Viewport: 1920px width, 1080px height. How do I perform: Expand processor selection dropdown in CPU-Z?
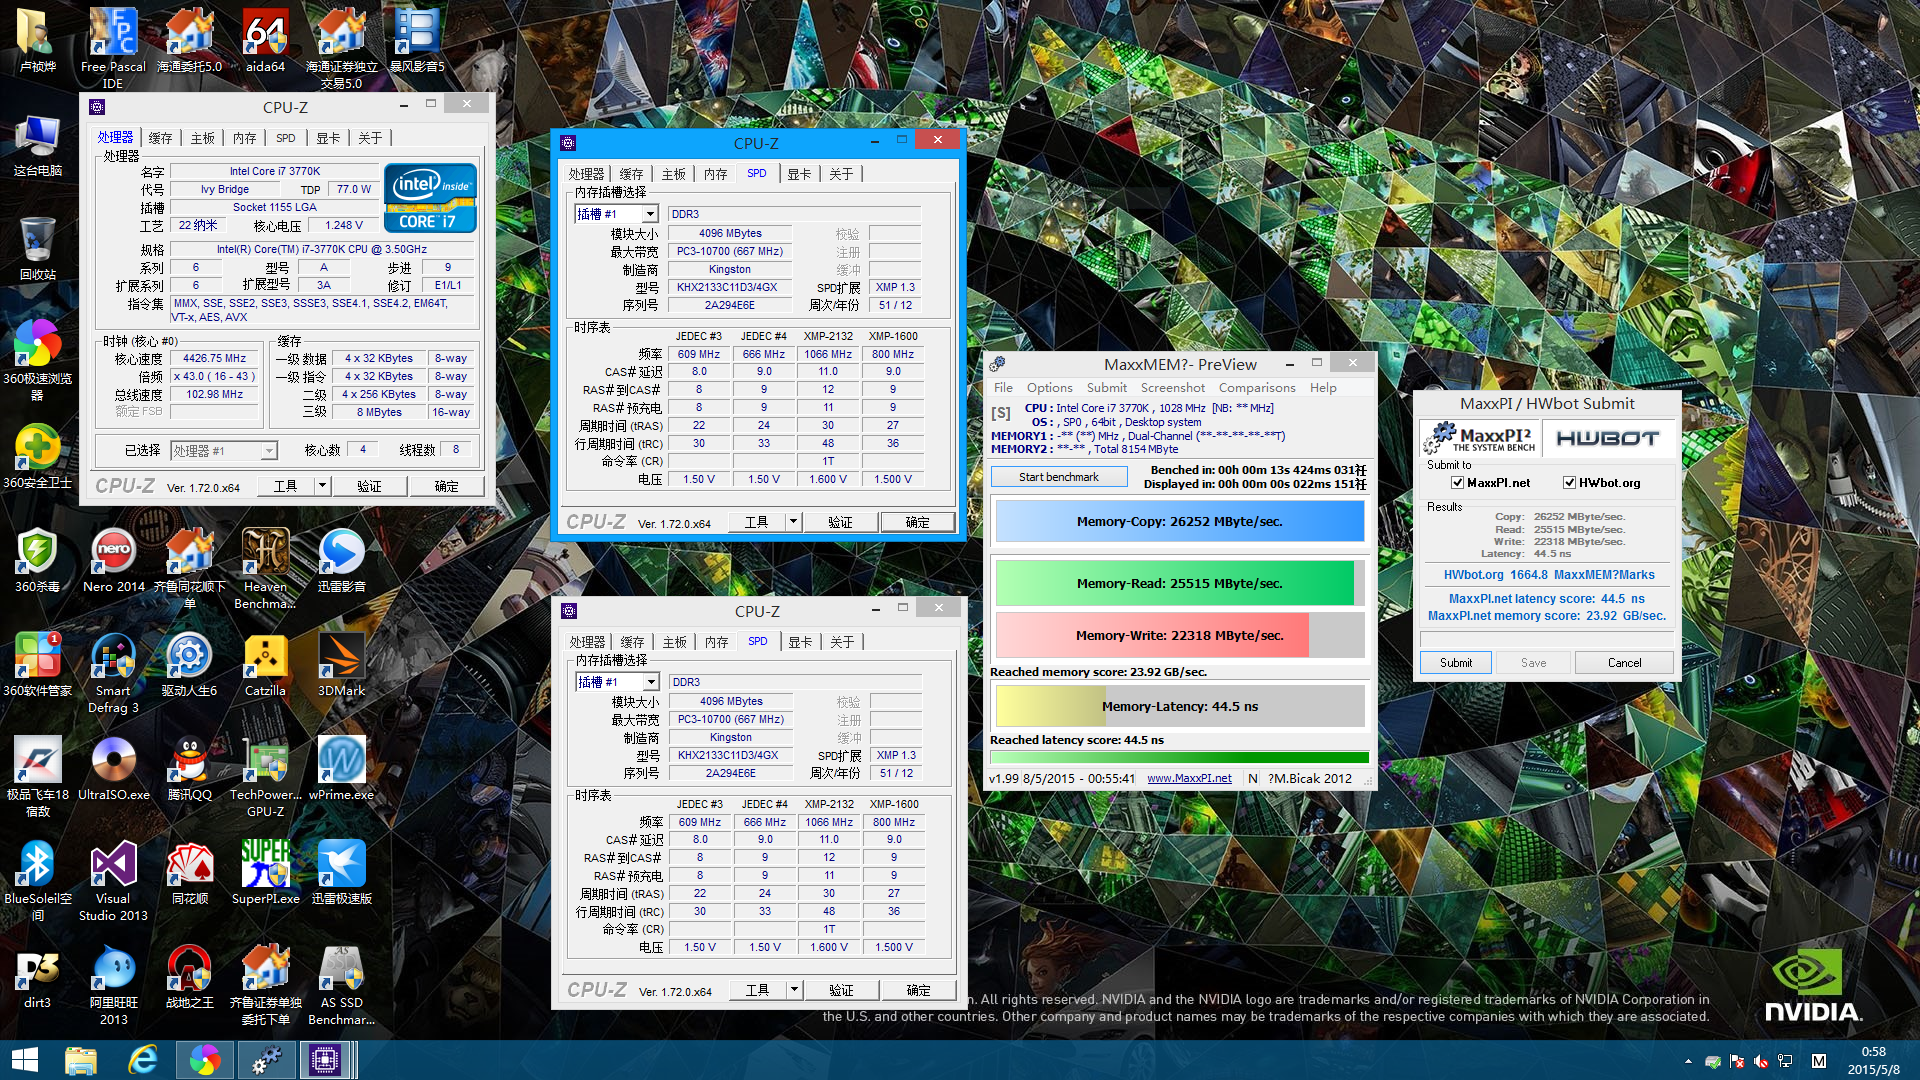(268, 451)
